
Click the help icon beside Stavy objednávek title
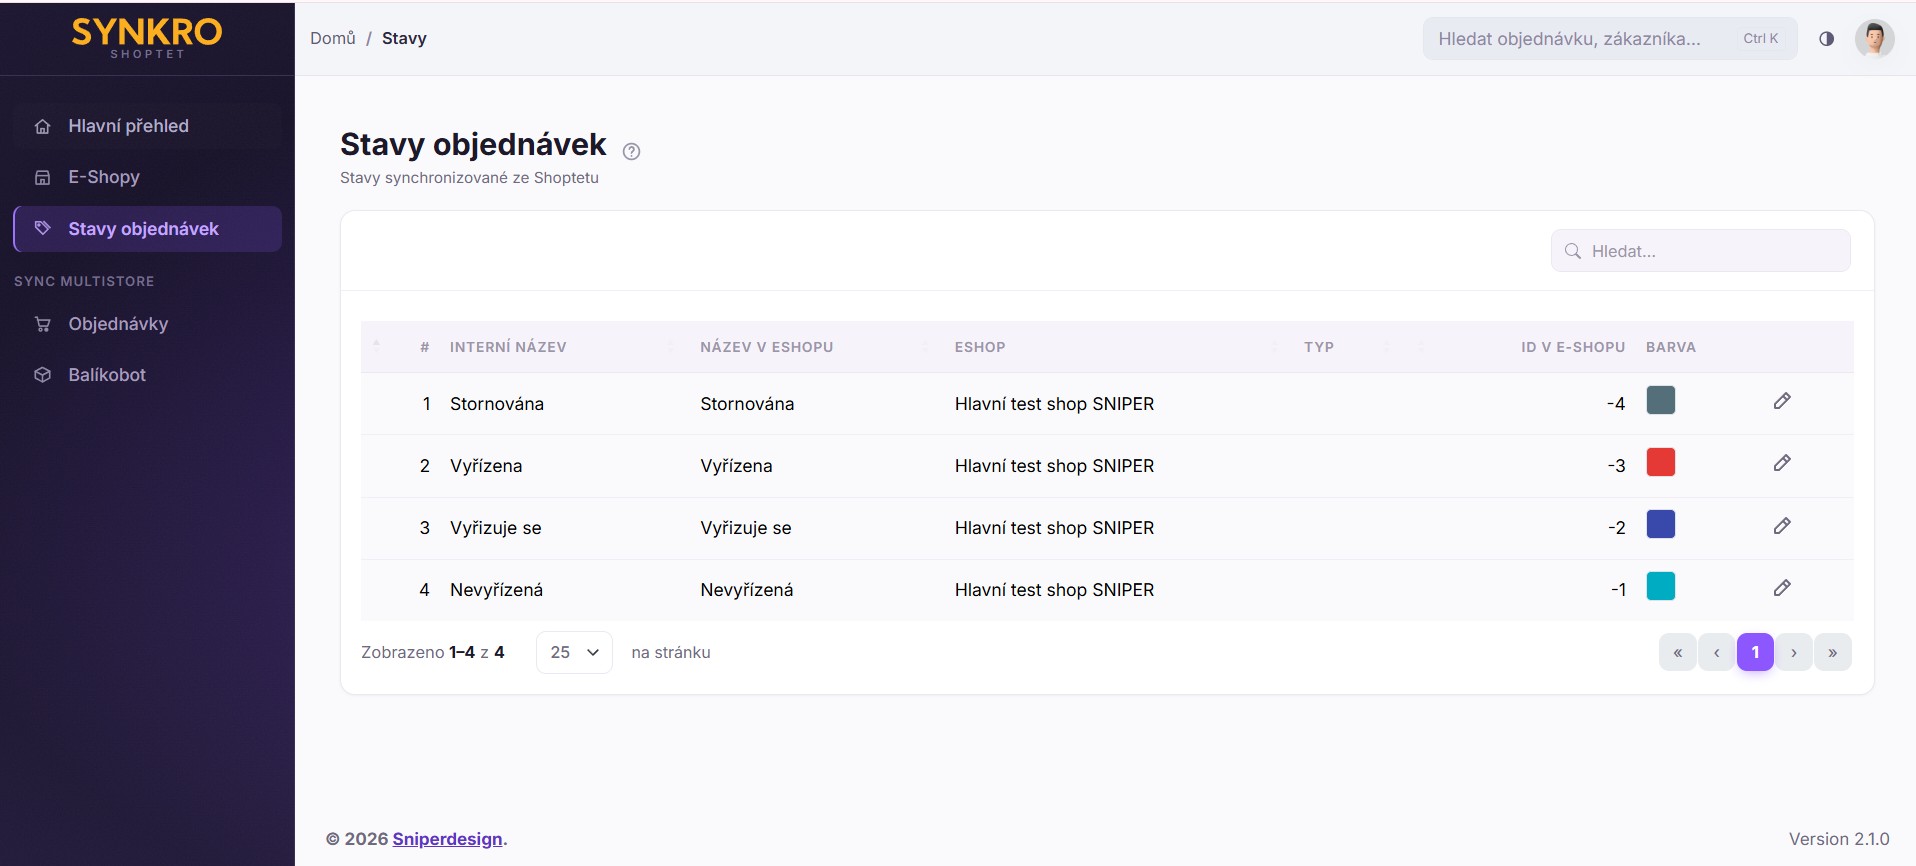click(x=631, y=151)
